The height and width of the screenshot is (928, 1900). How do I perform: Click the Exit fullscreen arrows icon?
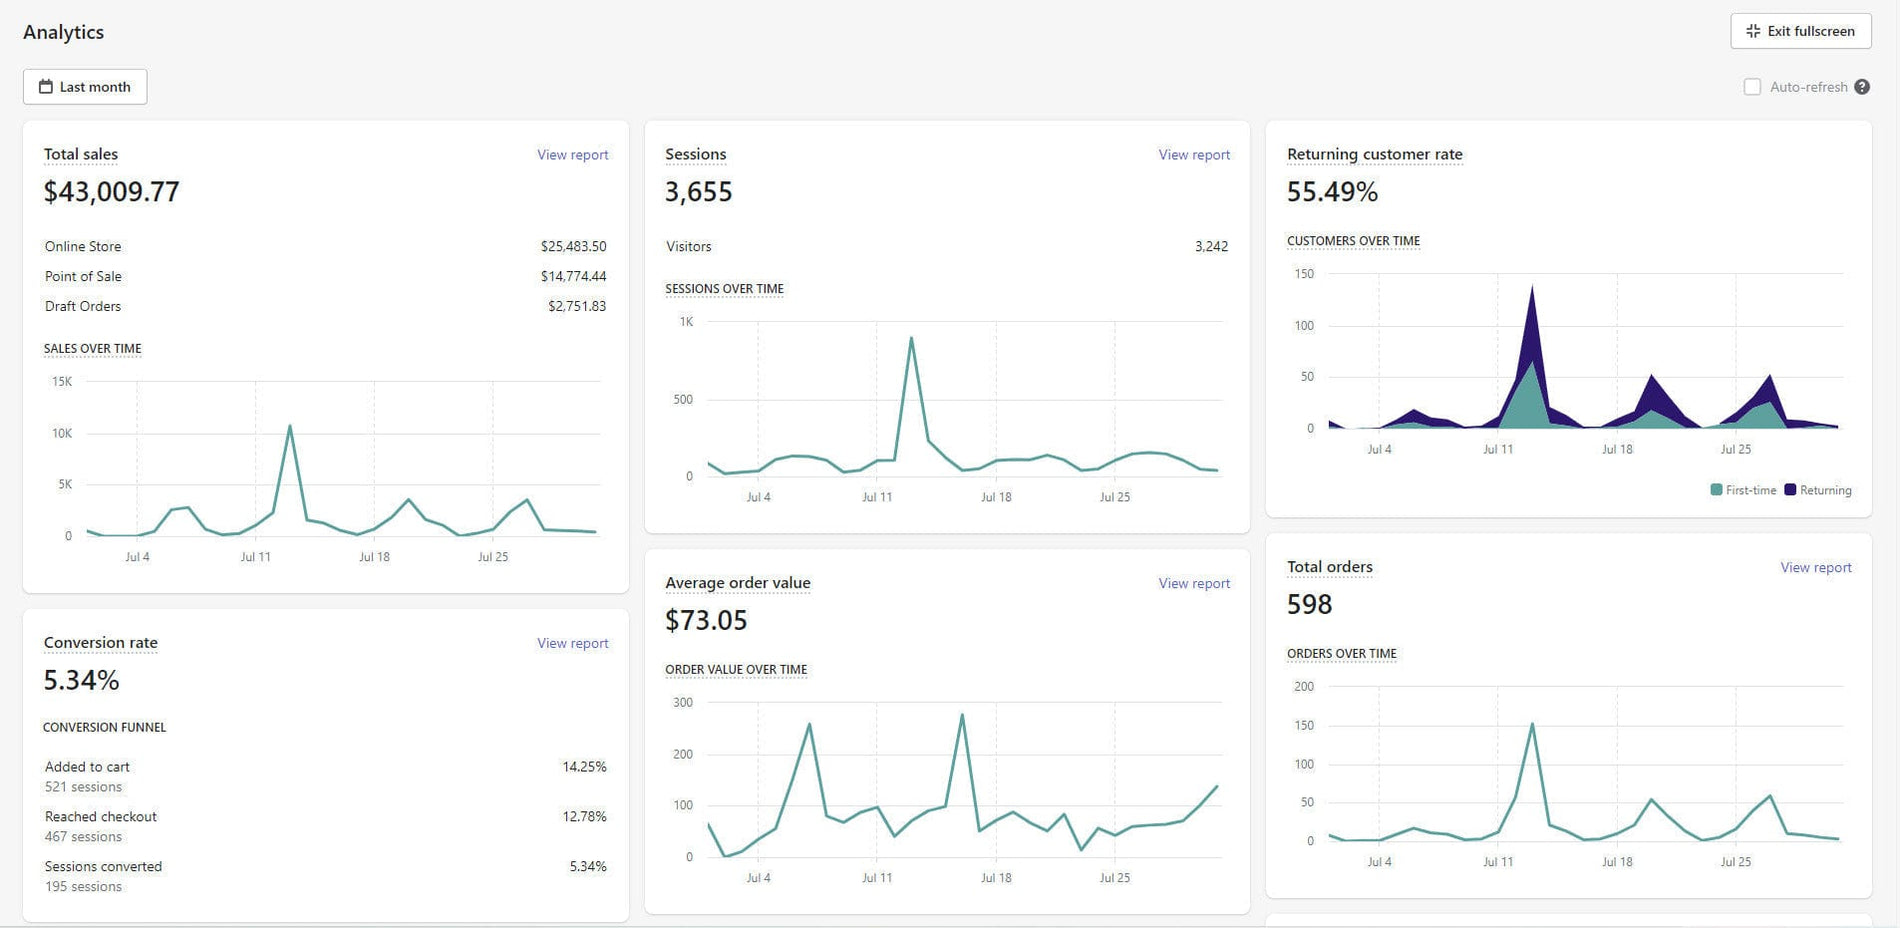[1752, 31]
